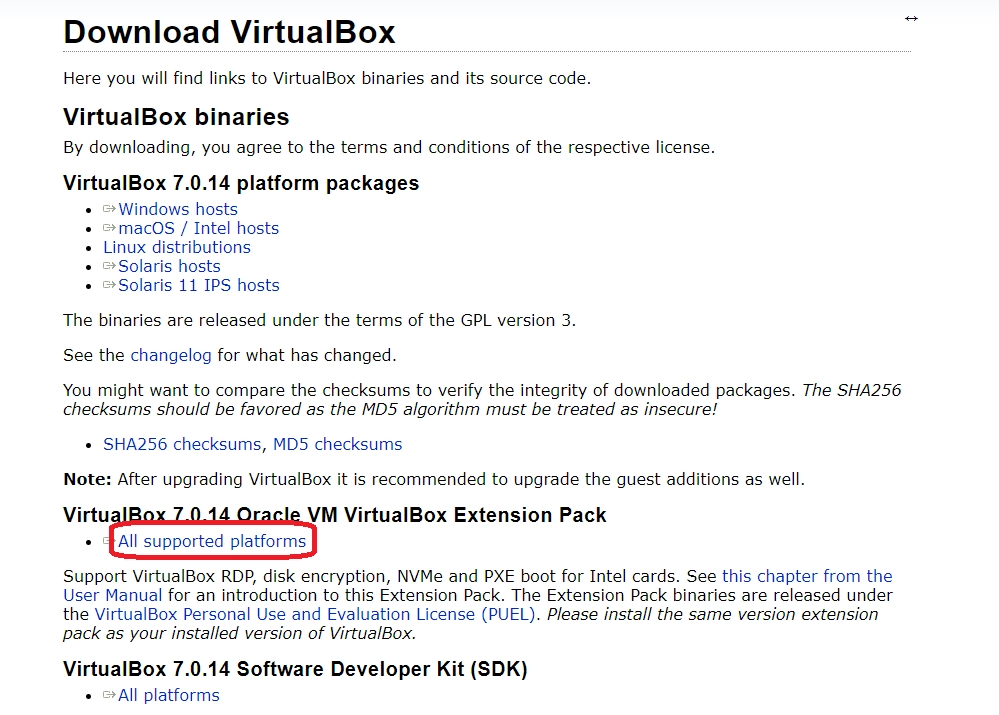The image size is (999, 715).
Task: Click the VirtualBox 7.0.14 platform packages heading
Action: pyautogui.click(x=241, y=184)
